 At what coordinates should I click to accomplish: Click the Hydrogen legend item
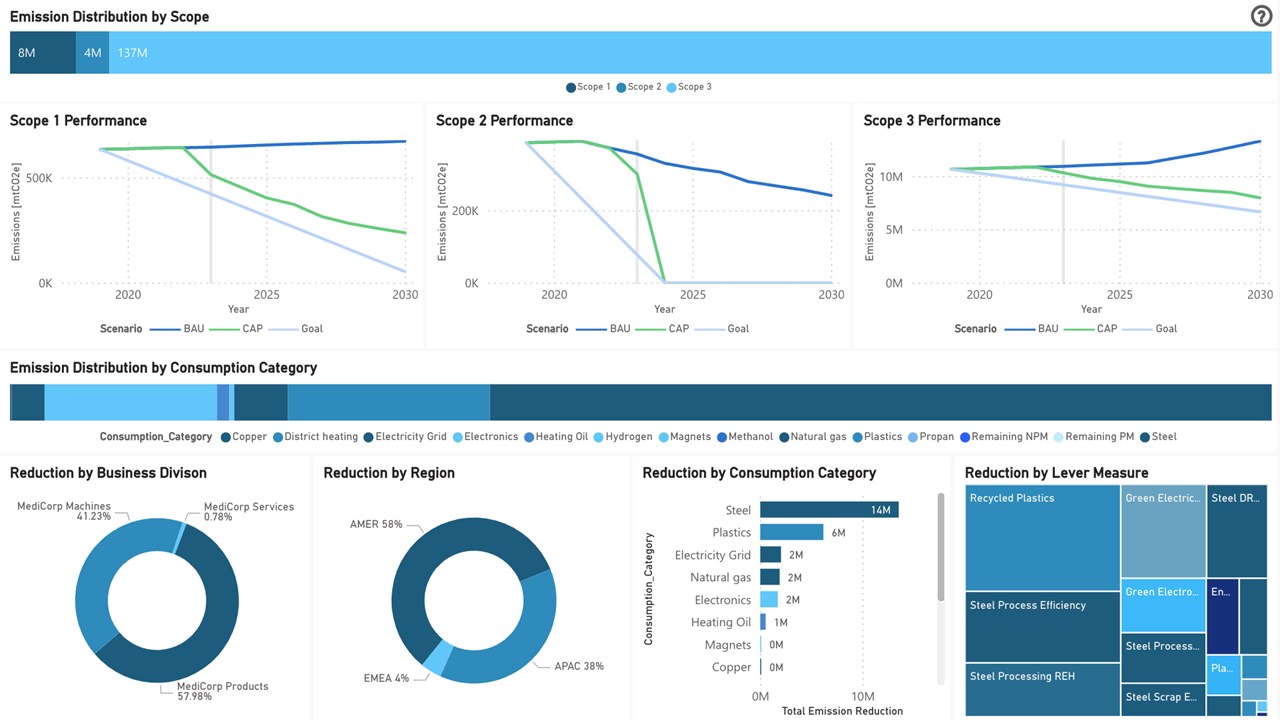coord(623,437)
